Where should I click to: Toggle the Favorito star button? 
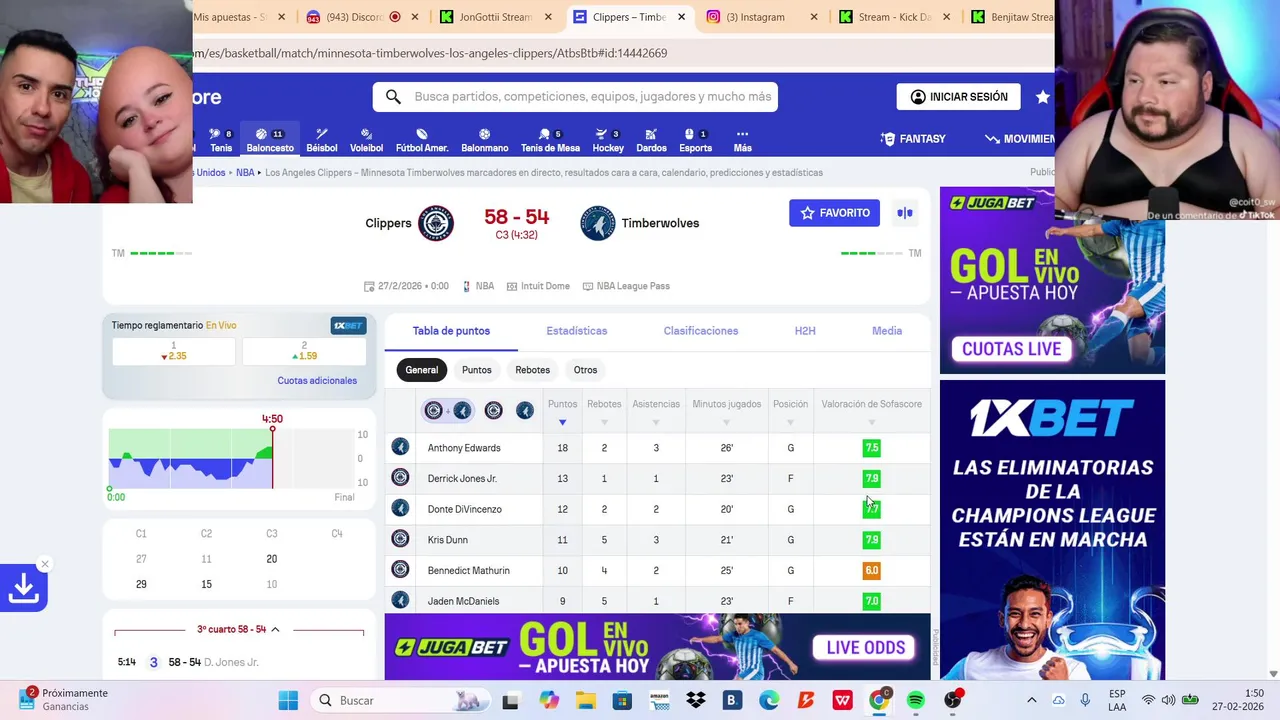[x=834, y=213]
